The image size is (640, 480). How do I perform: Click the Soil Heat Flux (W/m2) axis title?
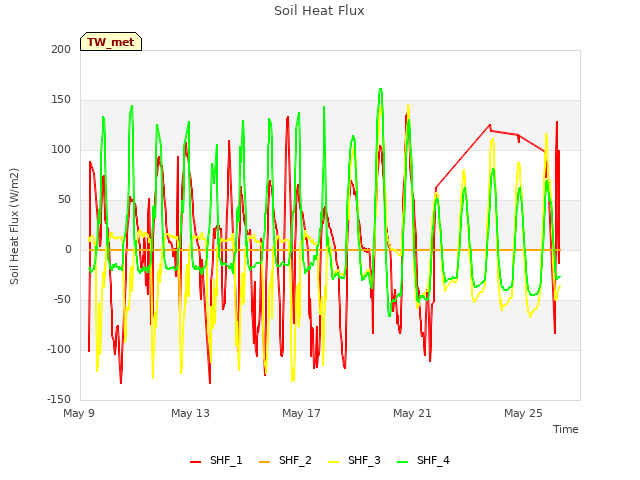coord(14,226)
